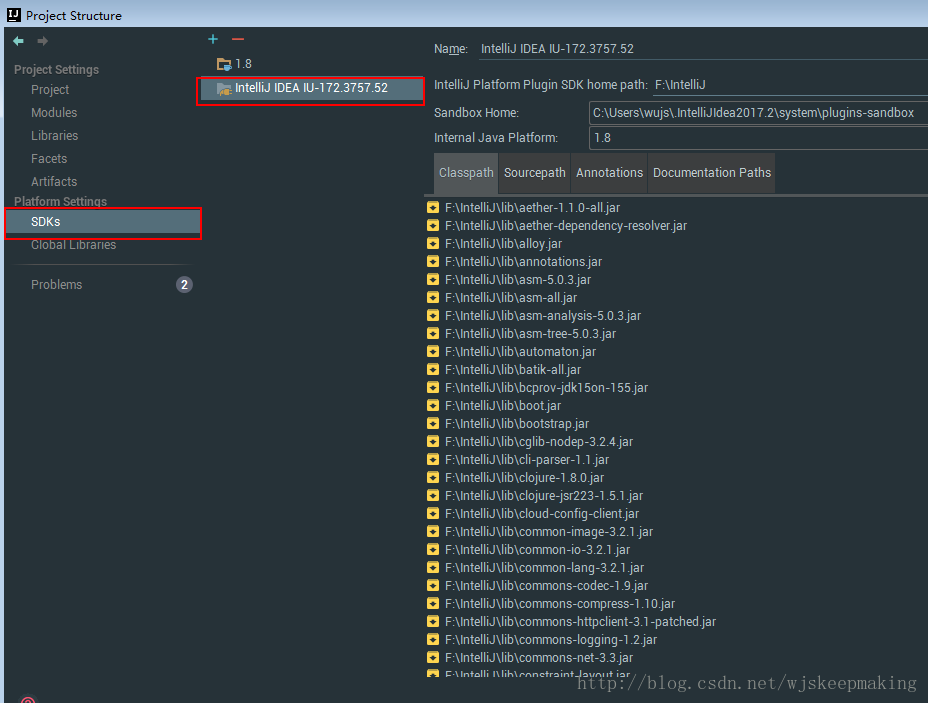Open the Annotations tab
The image size is (928, 703).
coord(610,173)
